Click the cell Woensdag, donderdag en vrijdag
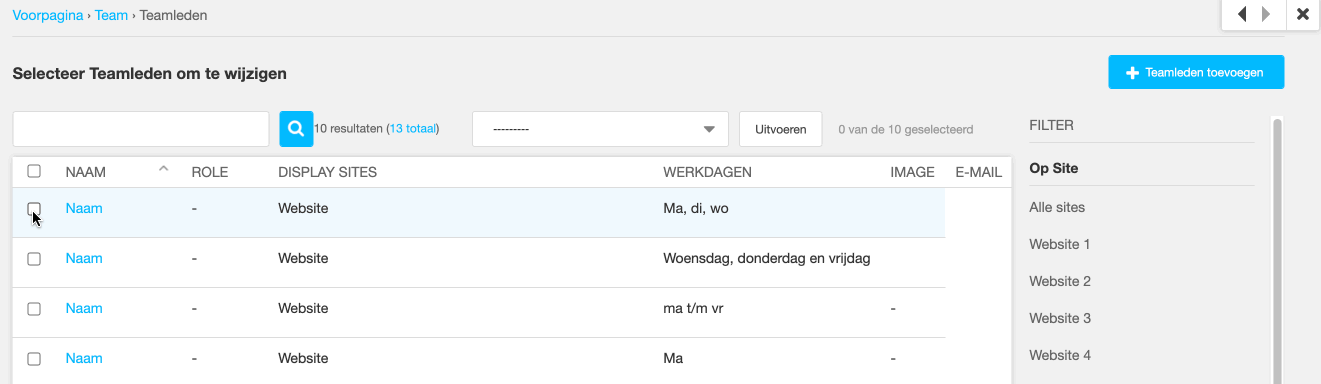Viewport: 1321px width, 384px height. coord(767,258)
